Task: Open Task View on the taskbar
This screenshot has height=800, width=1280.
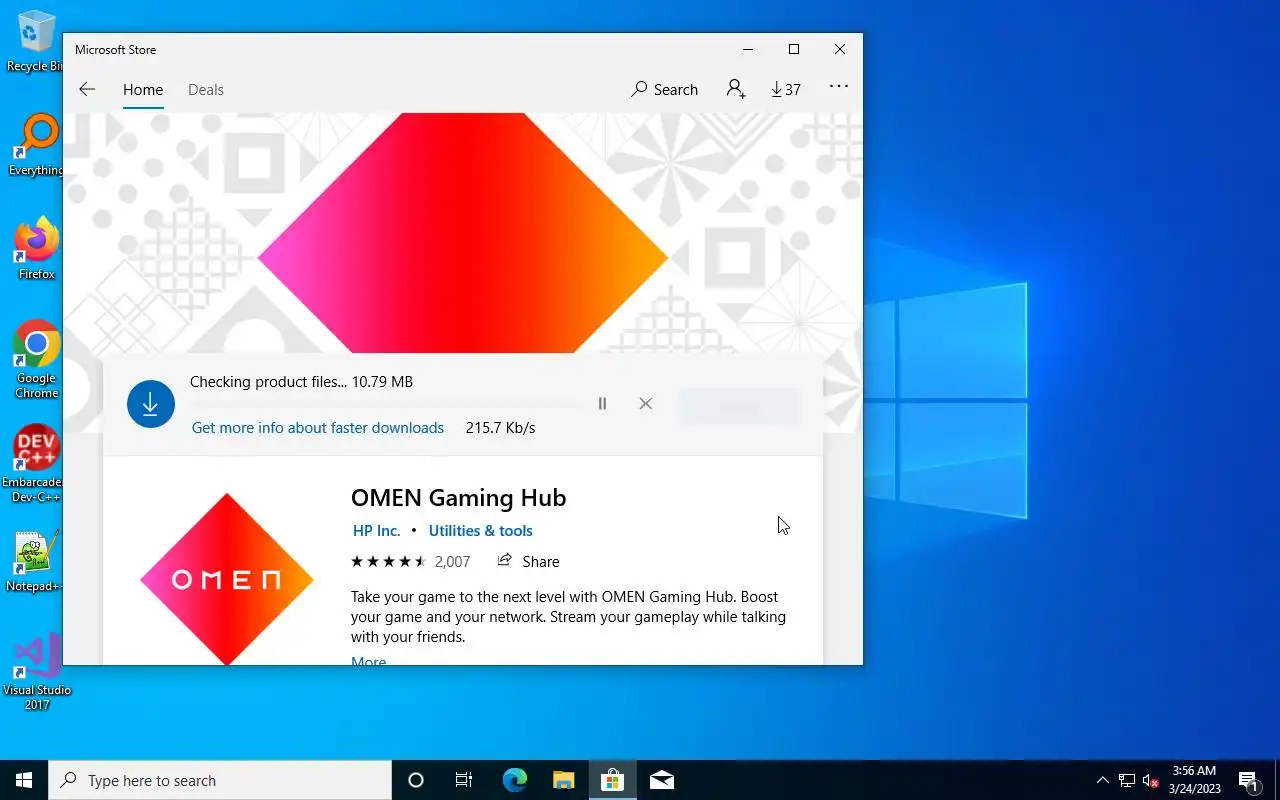Action: click(x=464, y=780)
